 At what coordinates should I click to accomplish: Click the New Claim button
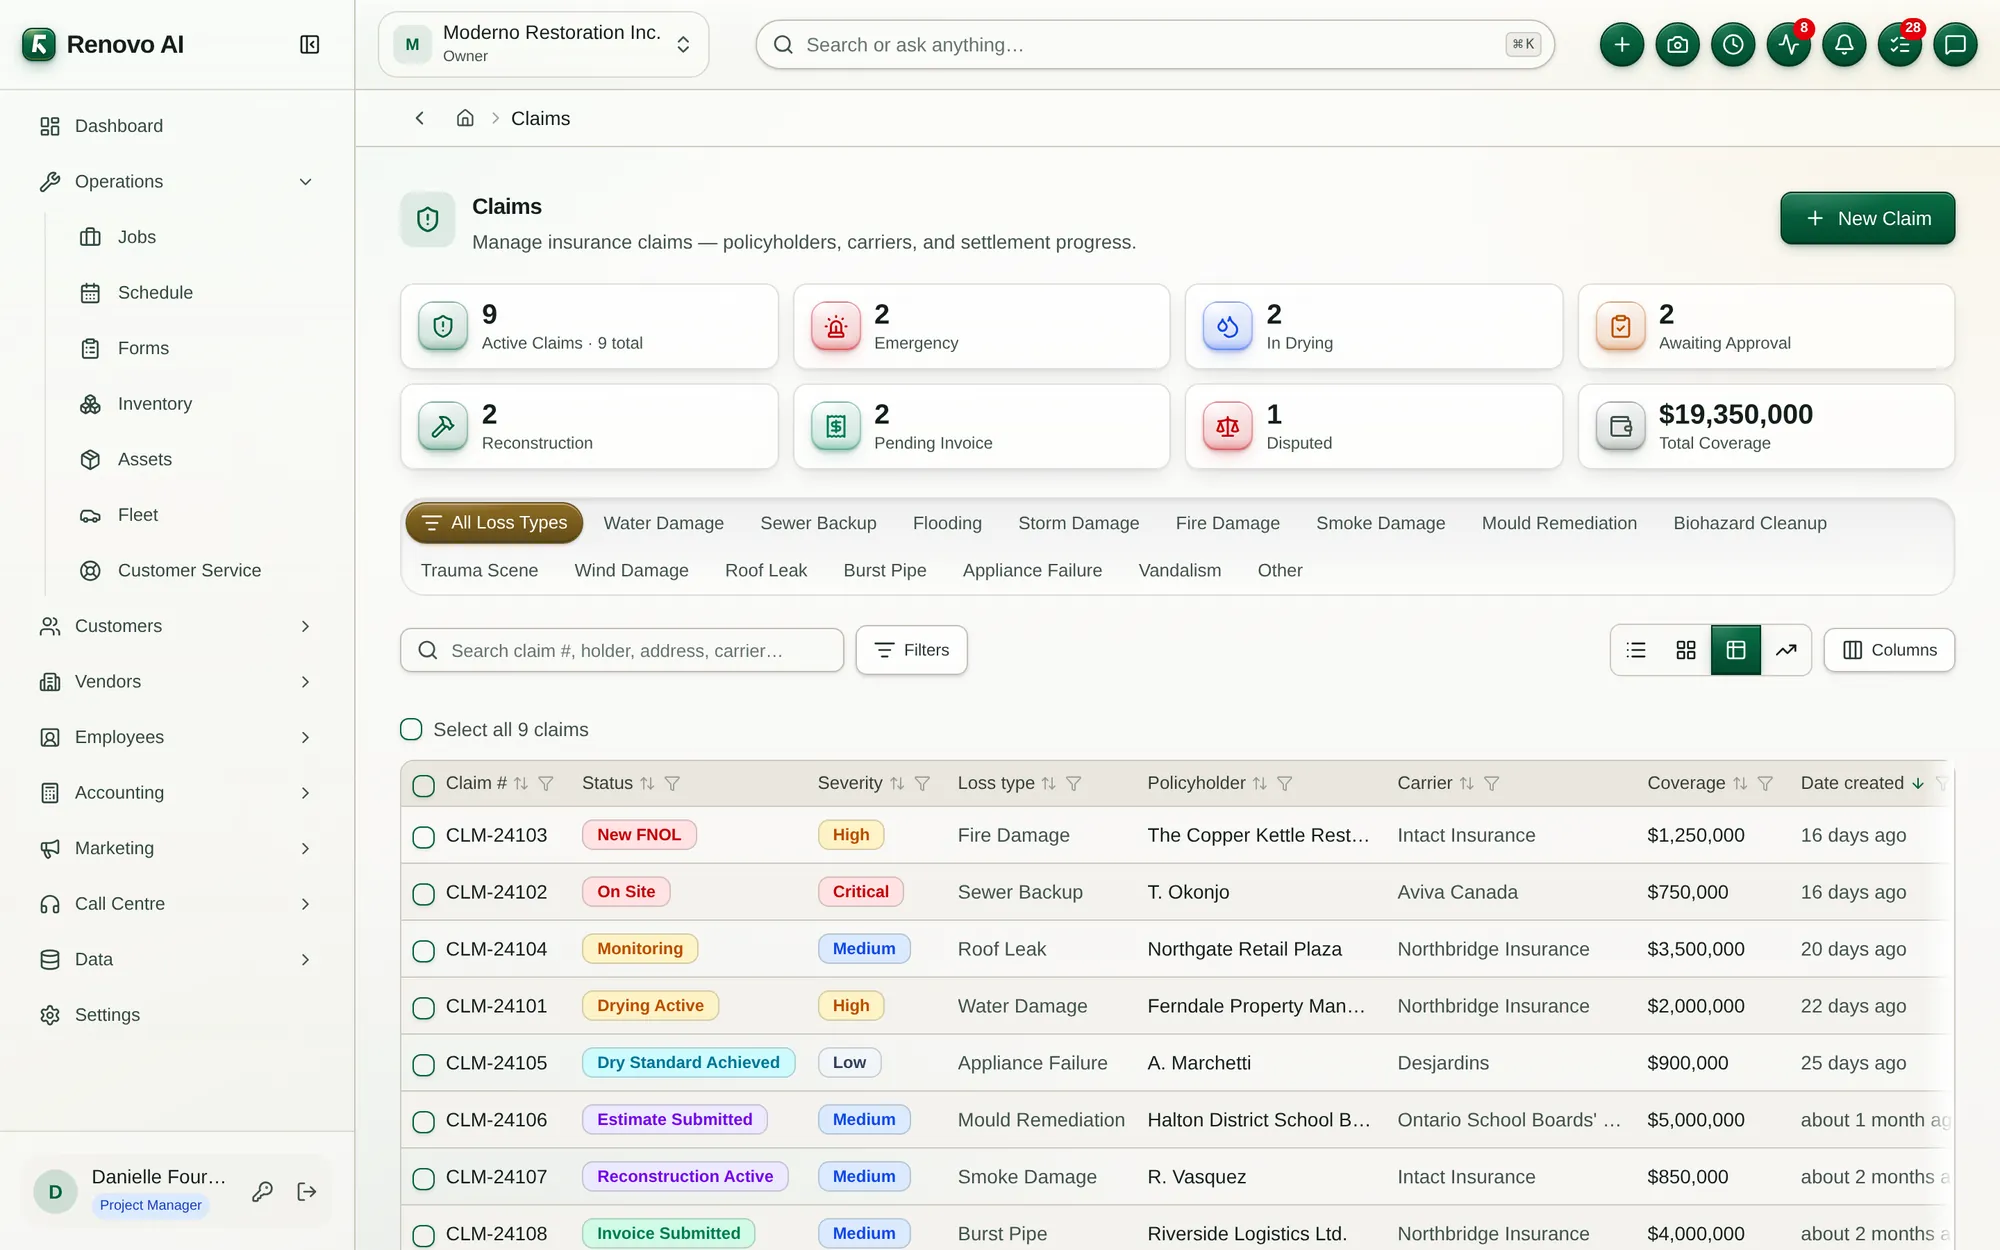(1867, 218)
